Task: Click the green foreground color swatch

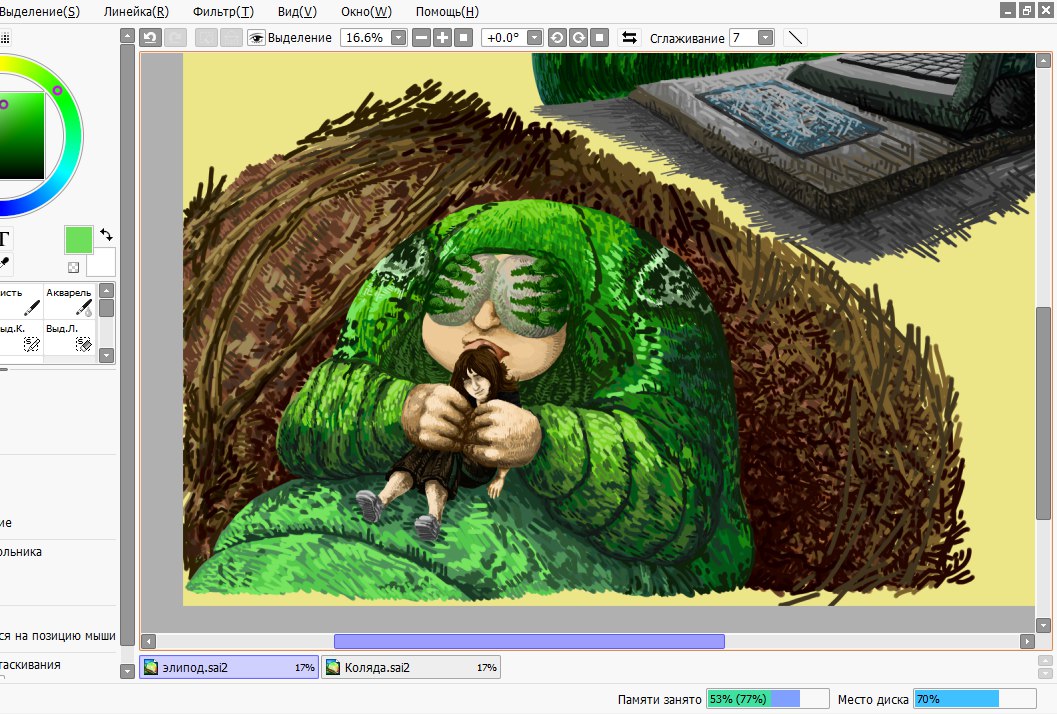Action: click(79, 240)
